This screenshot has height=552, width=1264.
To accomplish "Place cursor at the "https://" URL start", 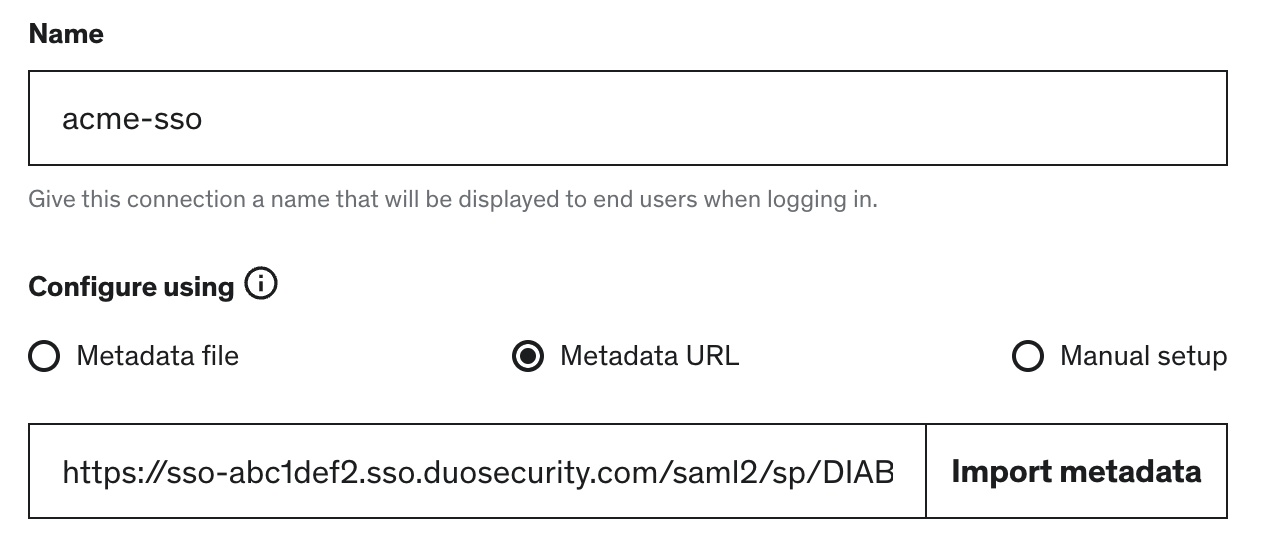I will (64, 471).
